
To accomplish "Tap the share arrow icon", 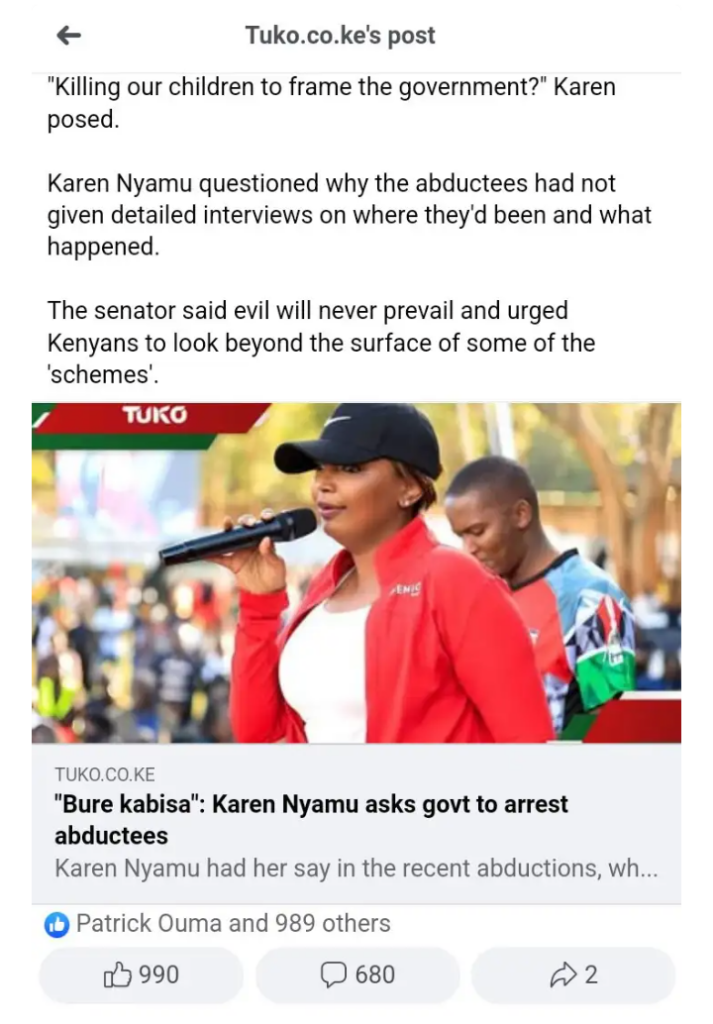I will (563, 975).
